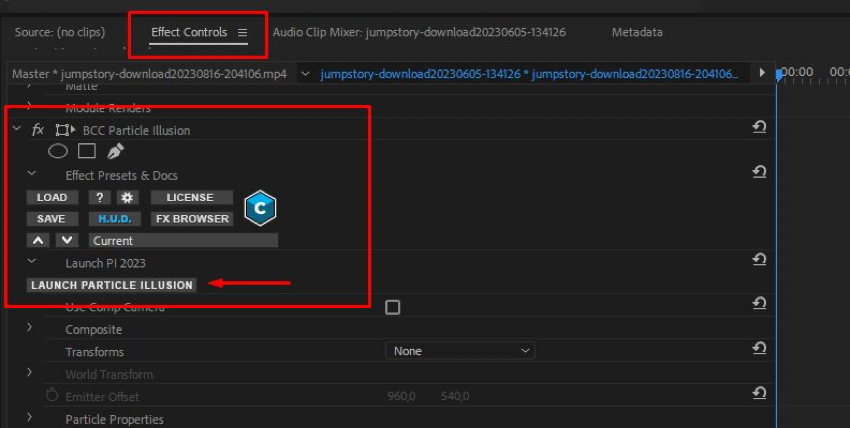
Task: Click the Composite label
Action: (x=93, y=330)
